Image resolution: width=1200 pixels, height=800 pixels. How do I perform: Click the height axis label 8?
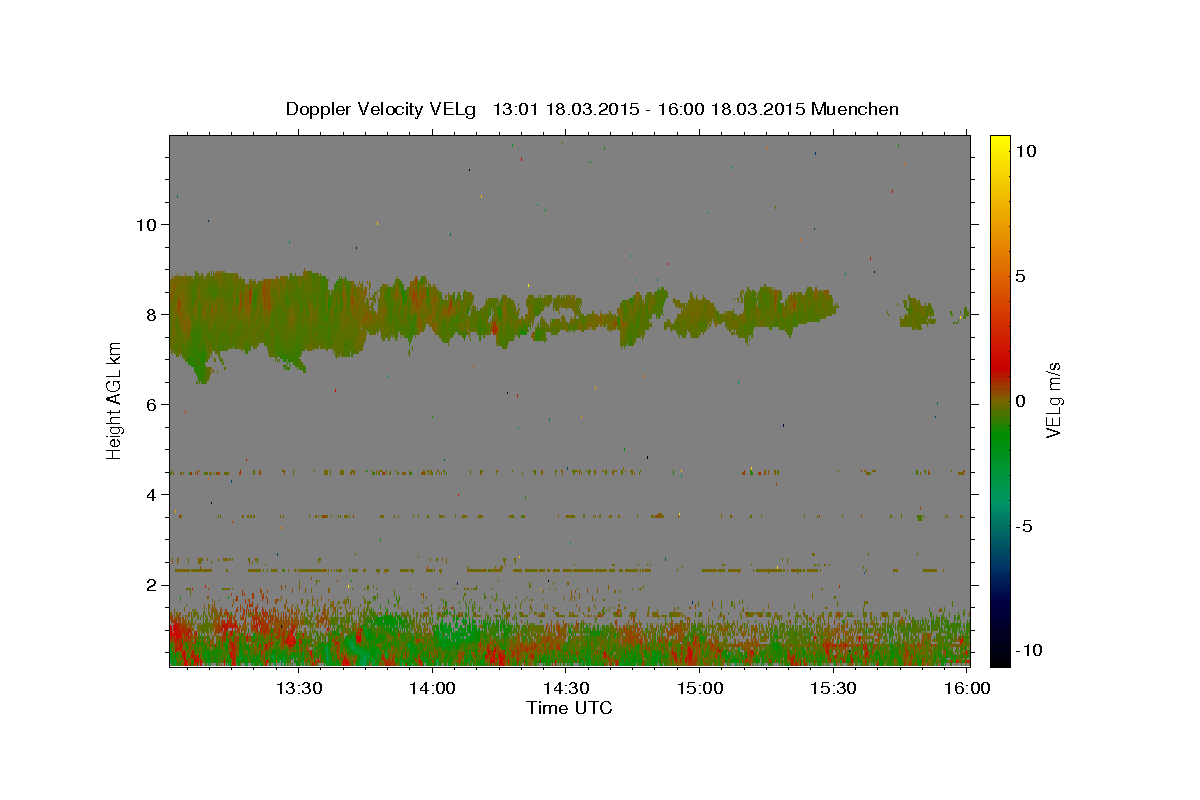click(x=149, y=314)
